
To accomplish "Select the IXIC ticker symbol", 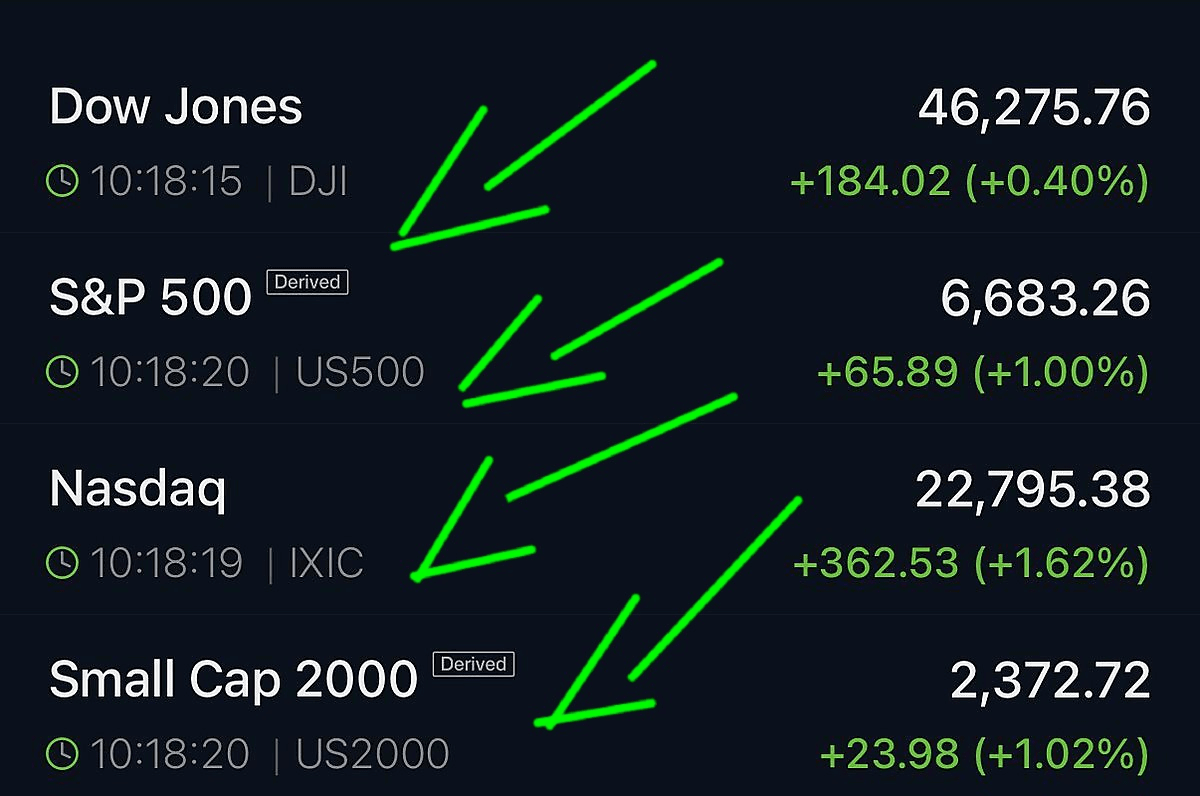I will point(326,564).
